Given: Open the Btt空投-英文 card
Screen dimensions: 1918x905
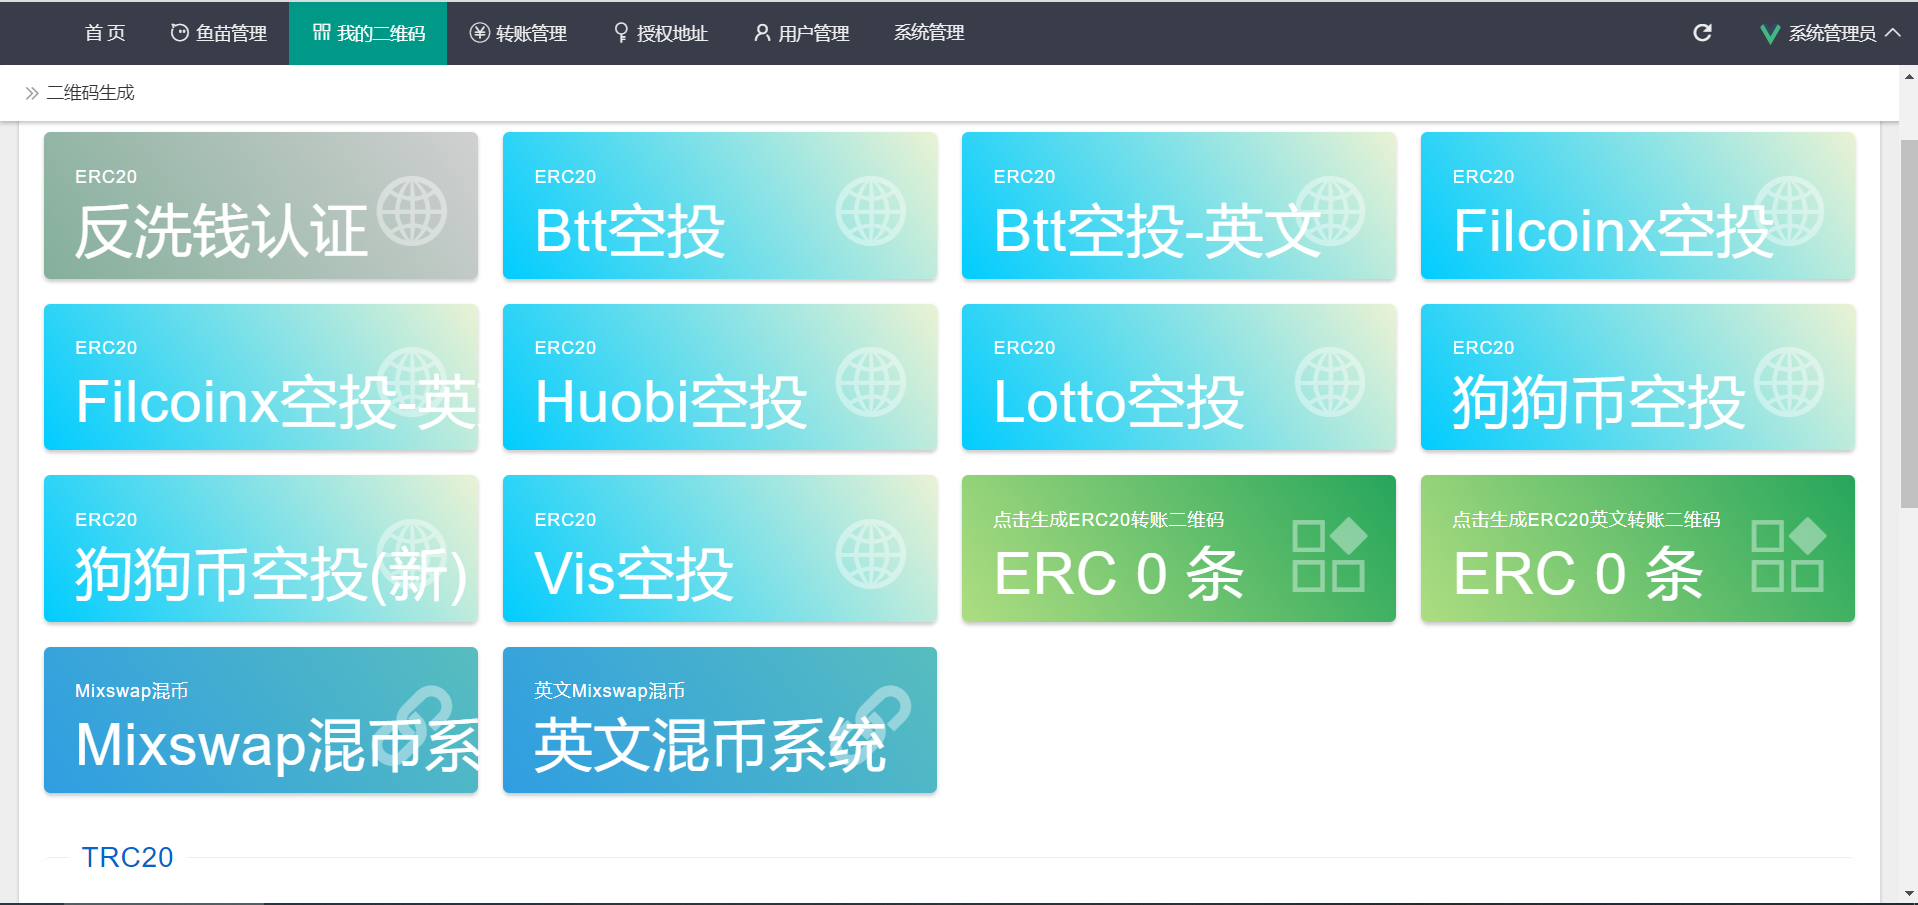Looking at the screenshot, I should pos(1179,206).
